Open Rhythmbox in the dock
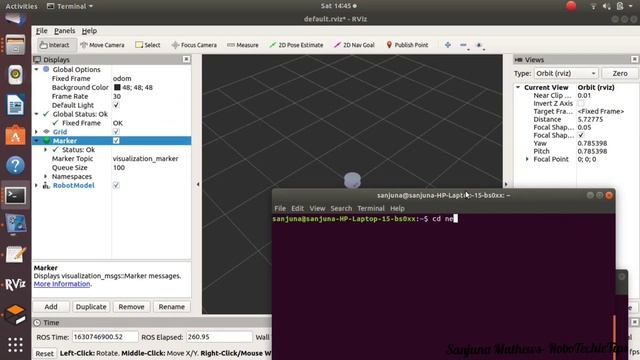This screenshot has height=360, width=640. coord(15,75)
